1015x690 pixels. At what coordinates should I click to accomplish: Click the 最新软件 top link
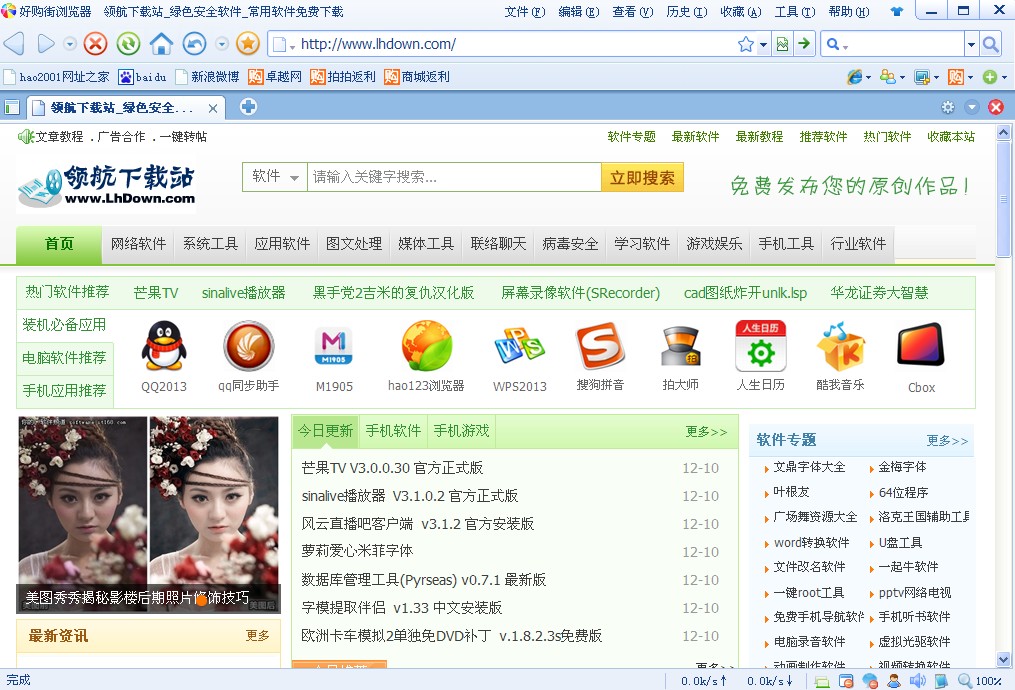click(x=695, y=137)
